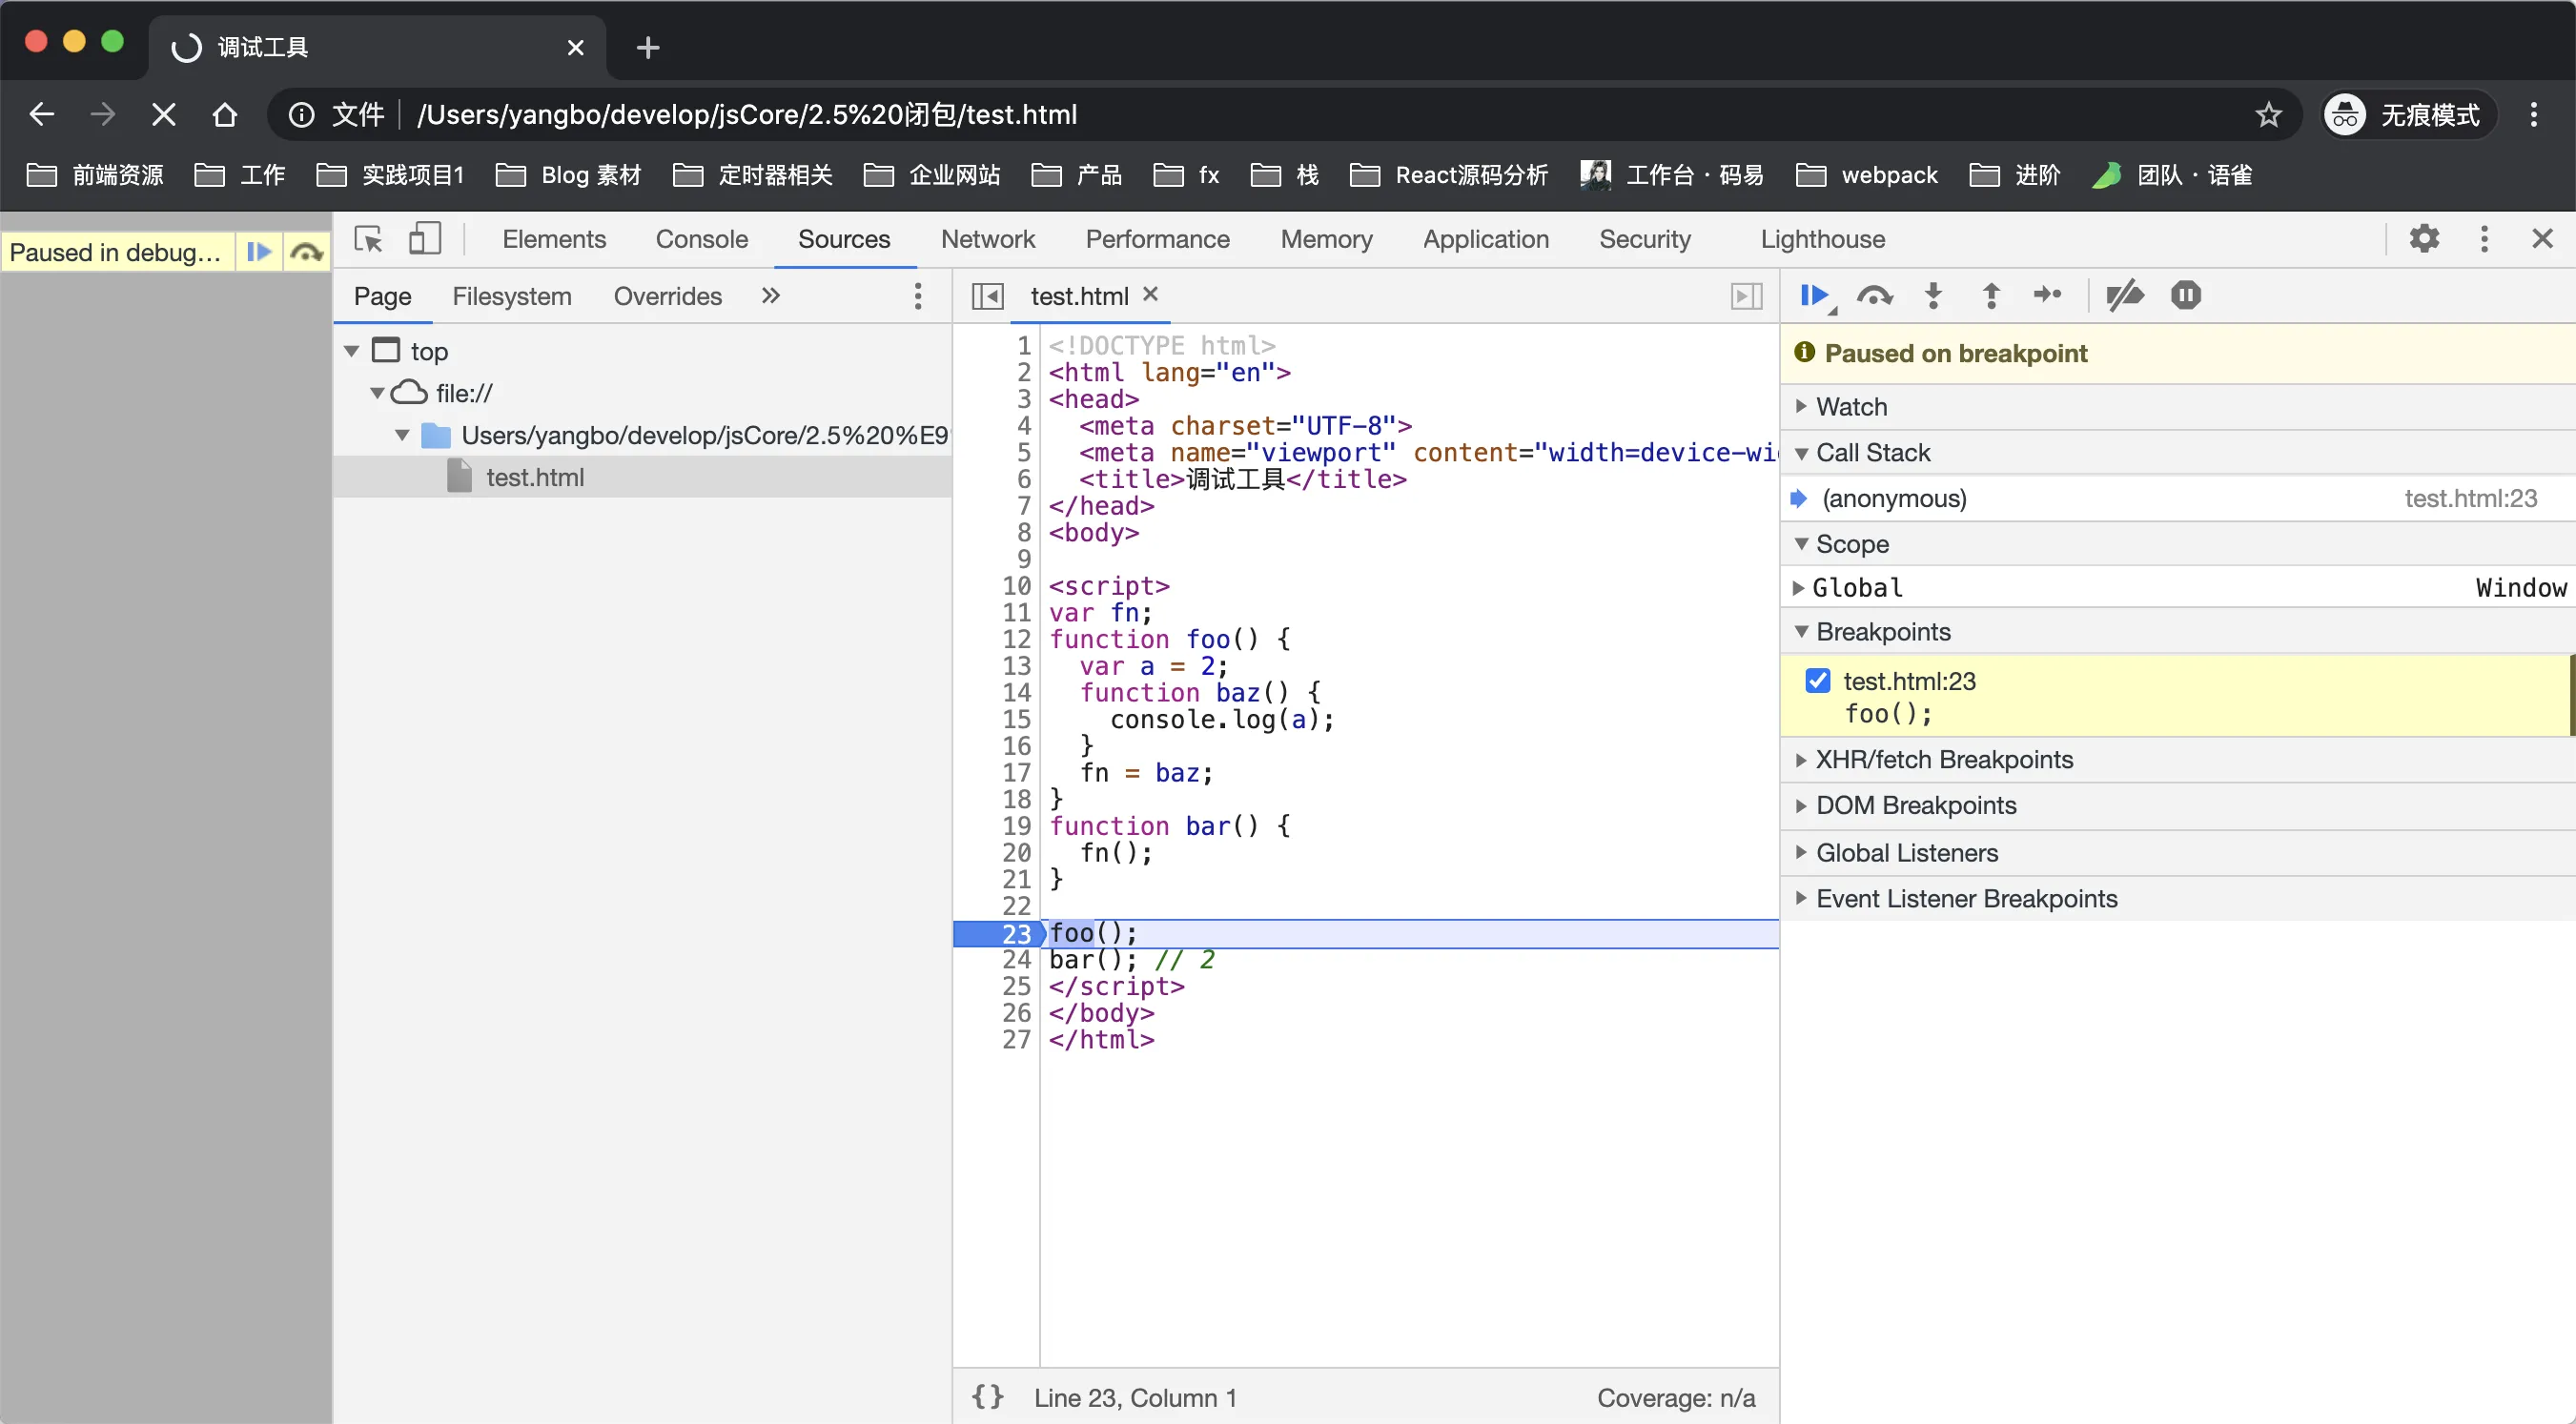Collapse the Users/yangbo folder node
Screen dimensions: 2576x1424
point(402,435)
